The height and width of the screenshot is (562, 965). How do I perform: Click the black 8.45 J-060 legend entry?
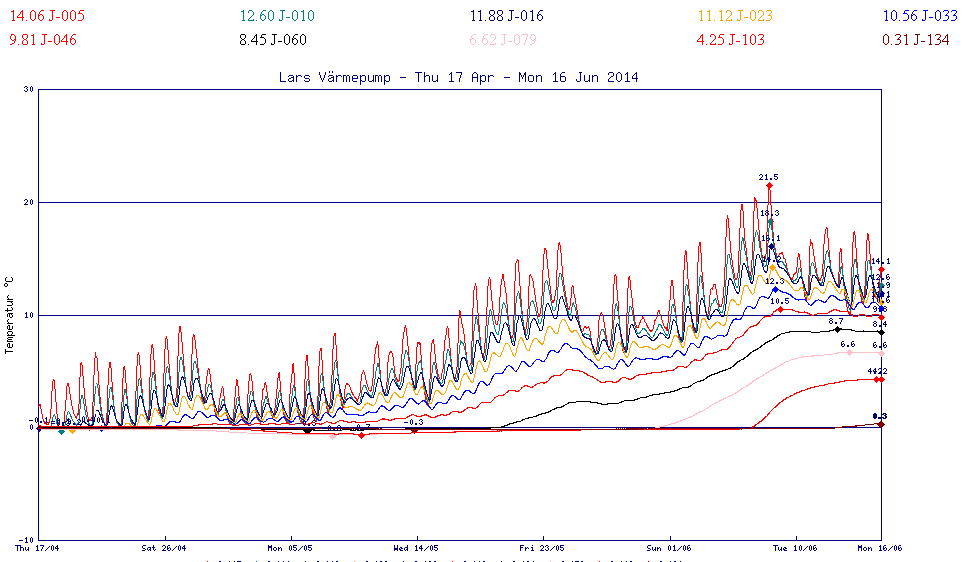273,40
